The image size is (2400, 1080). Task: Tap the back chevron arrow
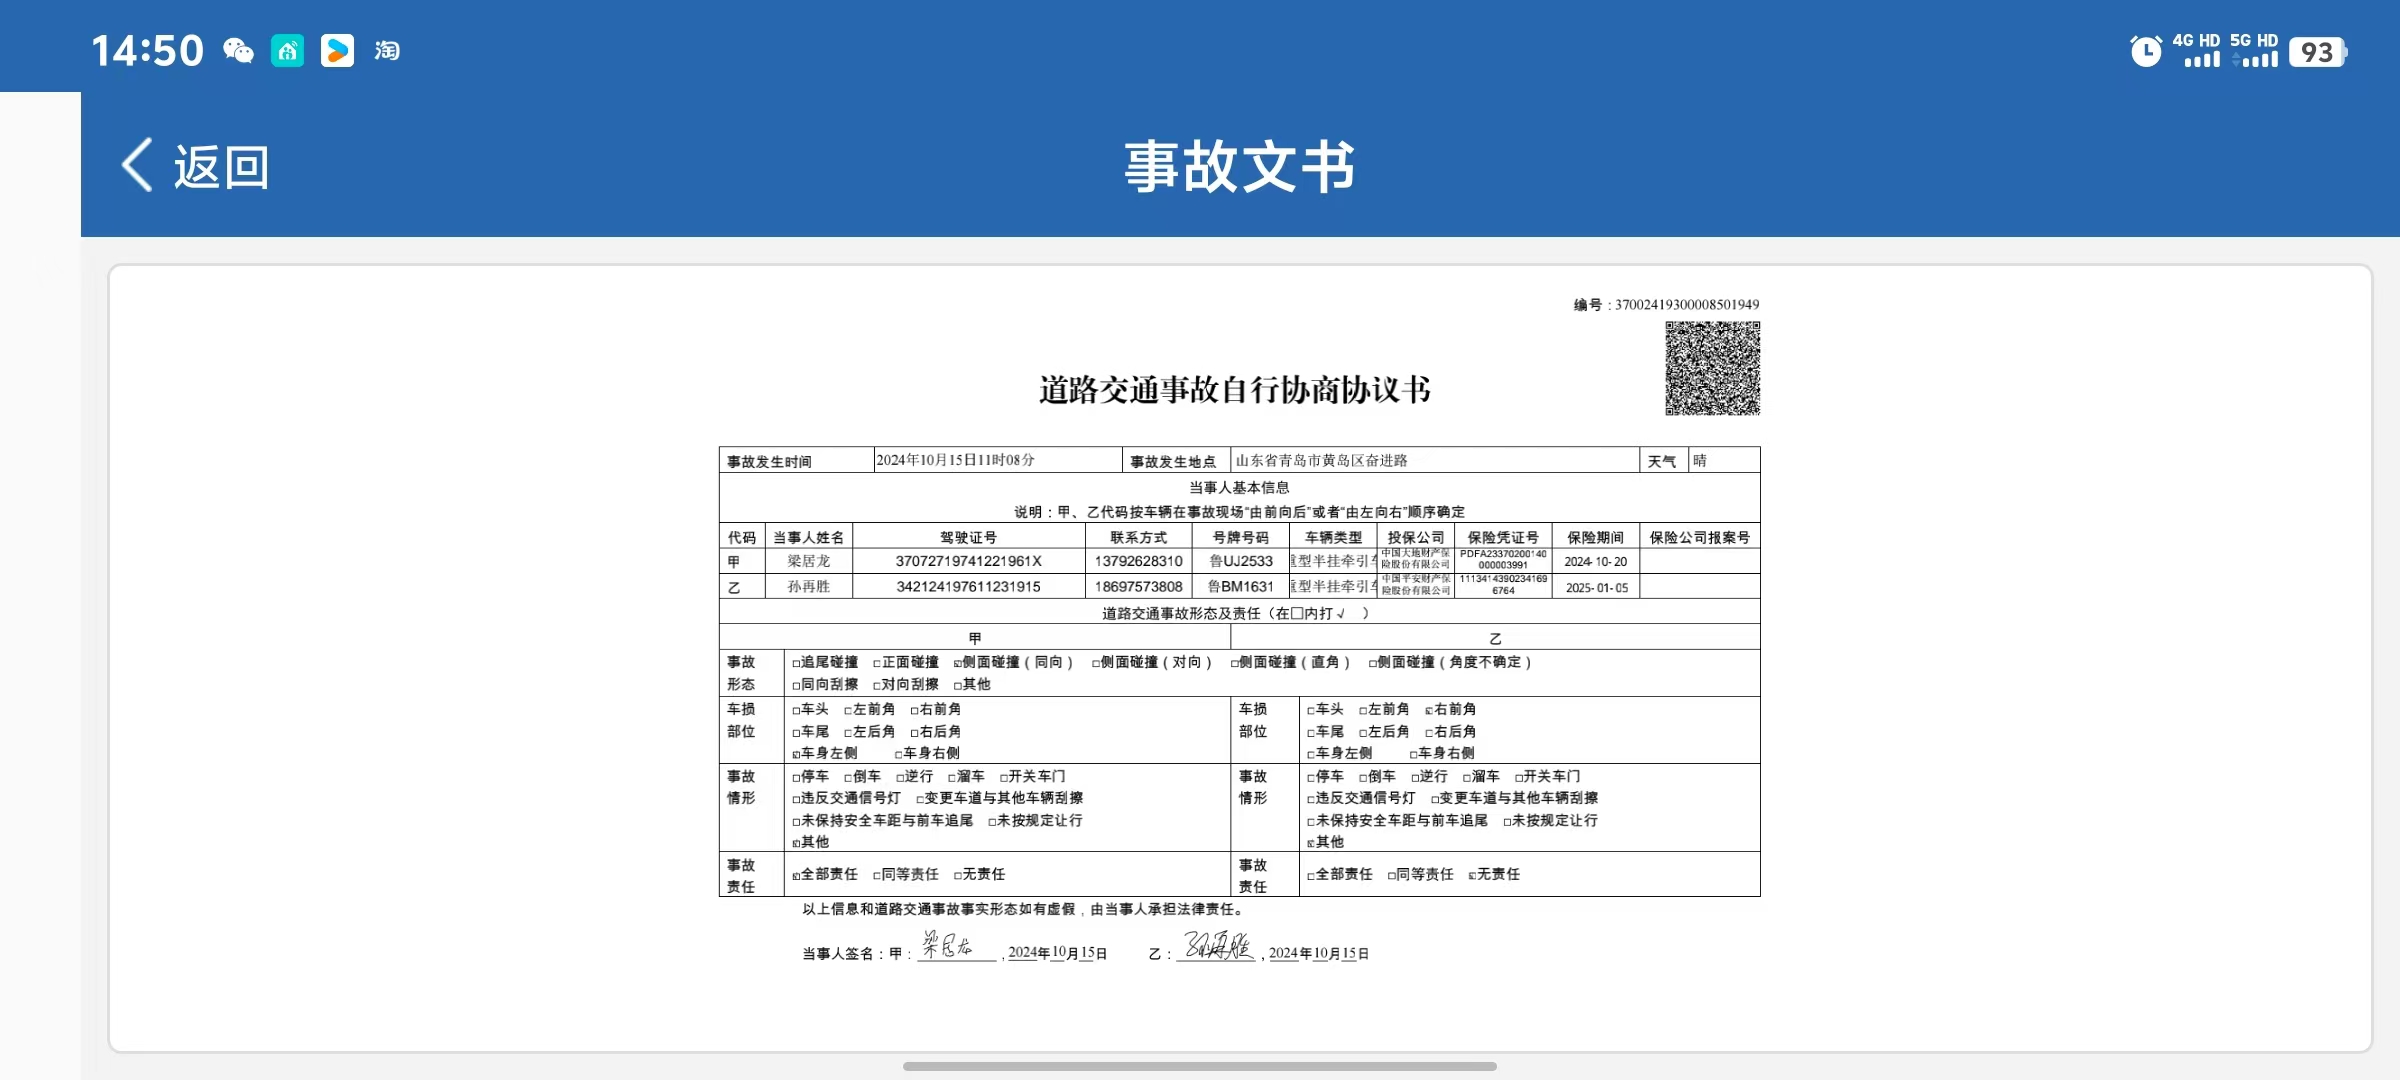point(137,165)
